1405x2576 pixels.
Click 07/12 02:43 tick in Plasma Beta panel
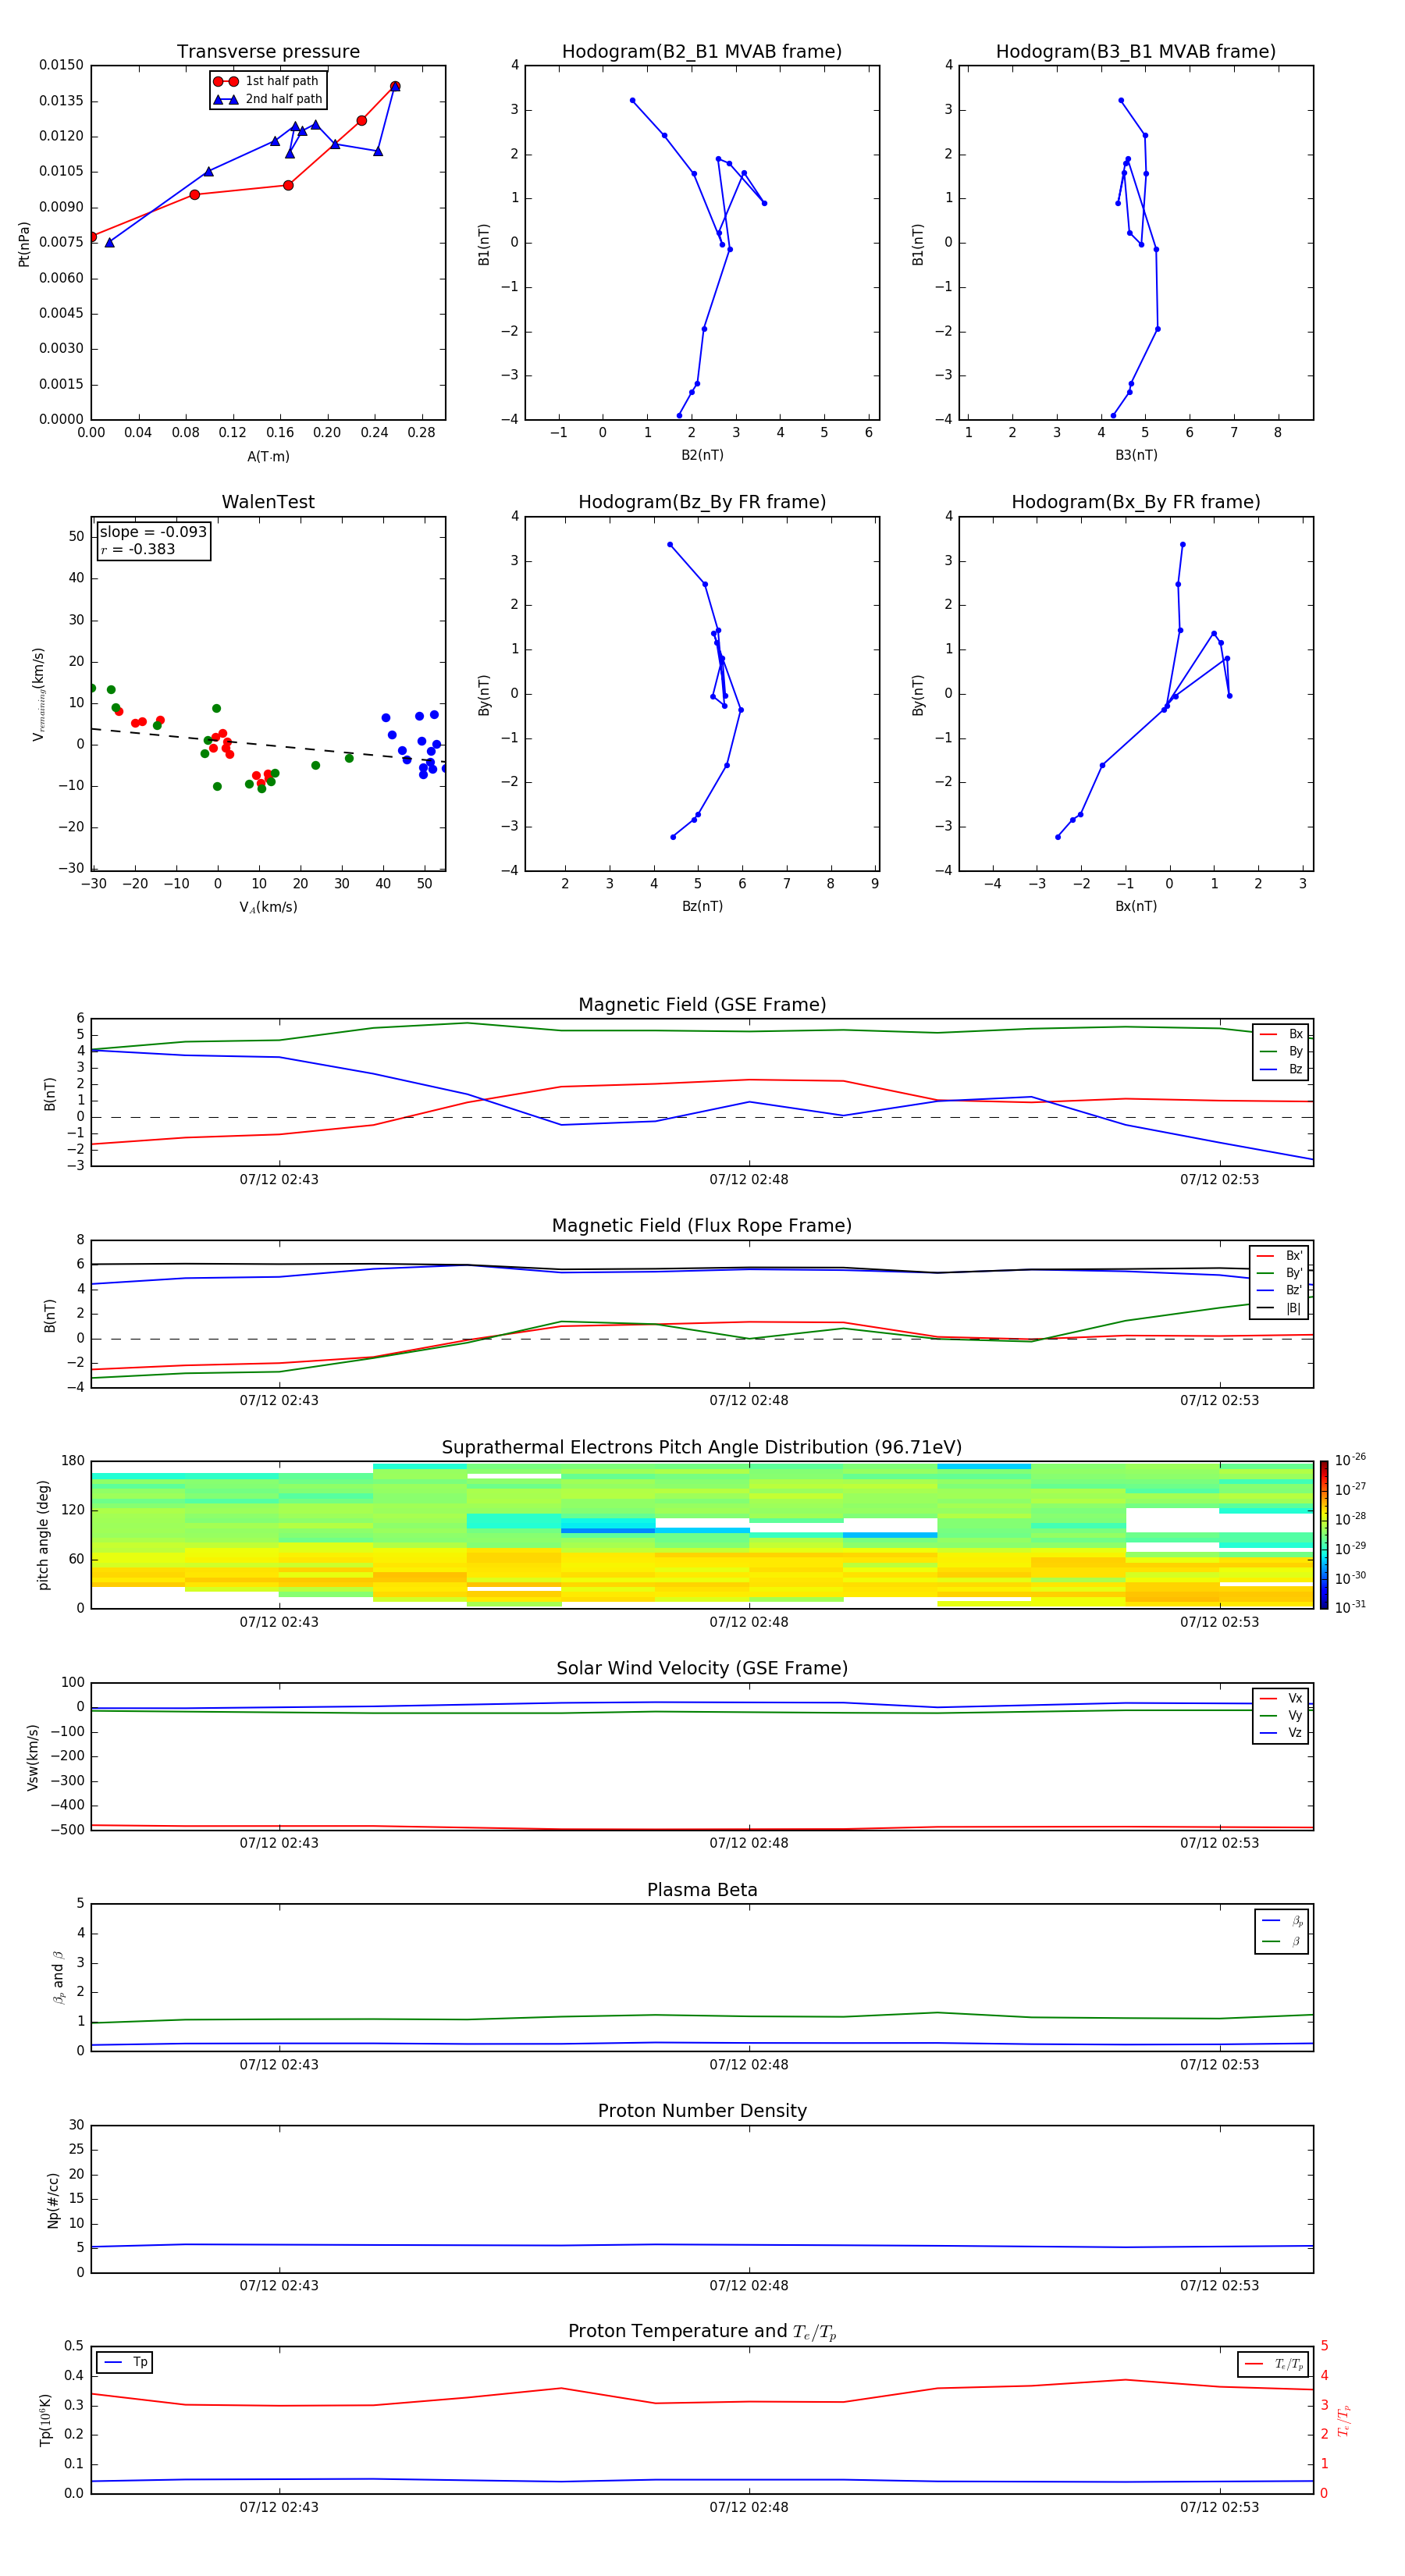[279, 2065]
